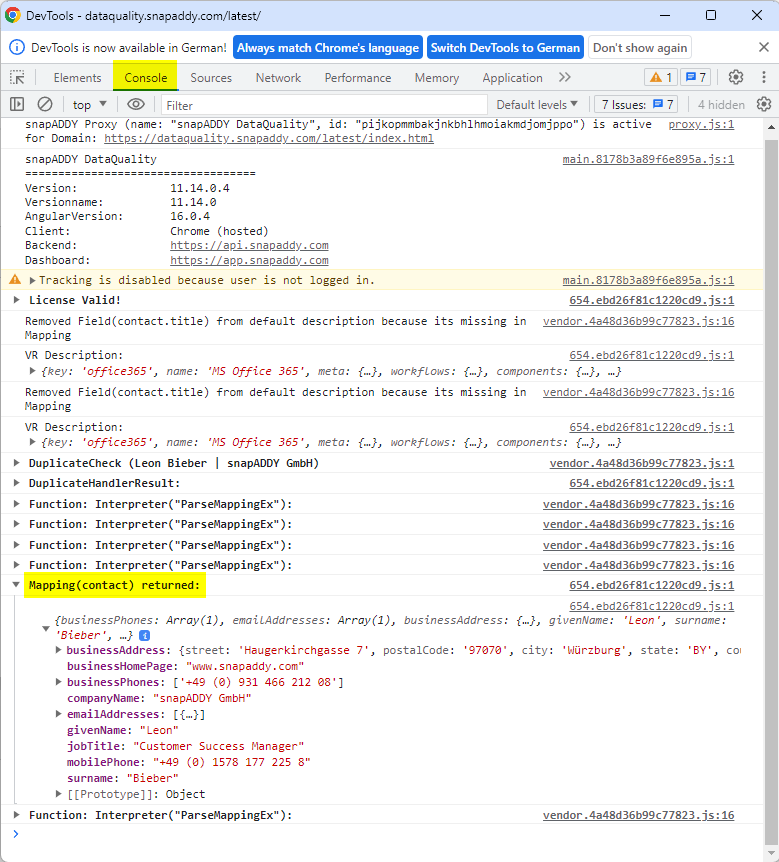Show more tabs with double chevron
Image resolution: width=779 pixels, height=862 pixels.
(565, 78)
